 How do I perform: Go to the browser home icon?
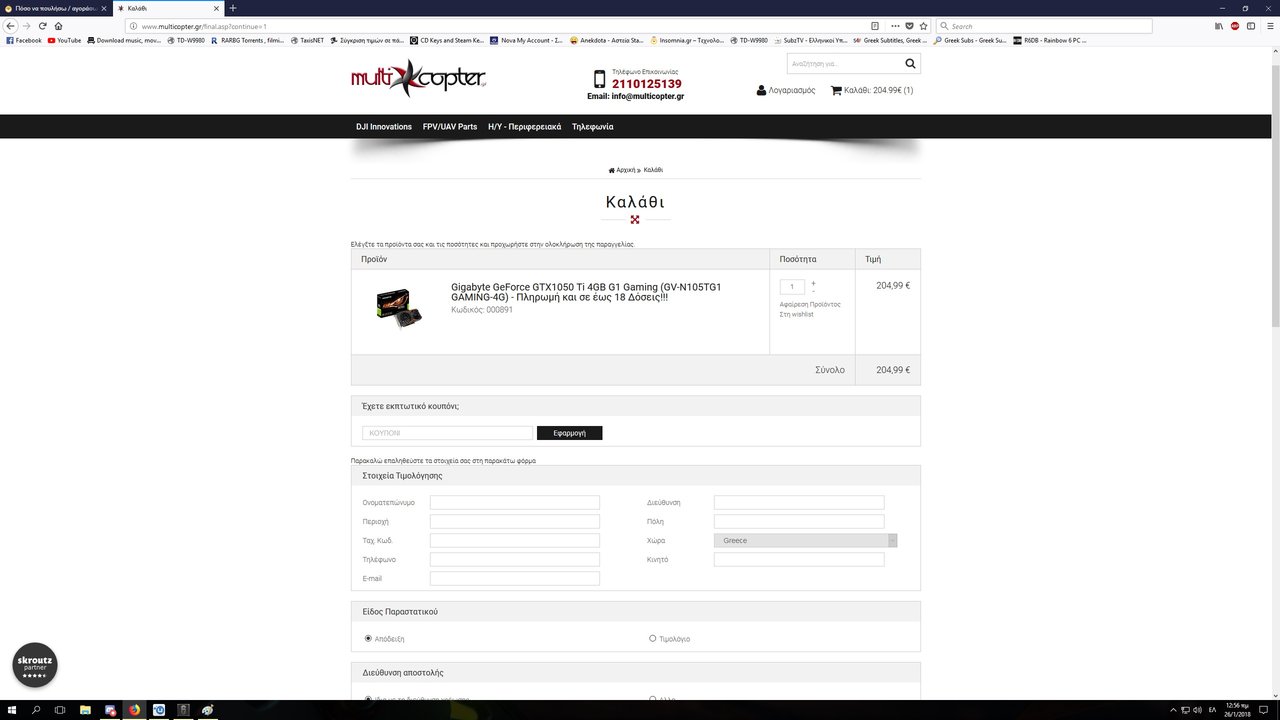tap(58, 26)
